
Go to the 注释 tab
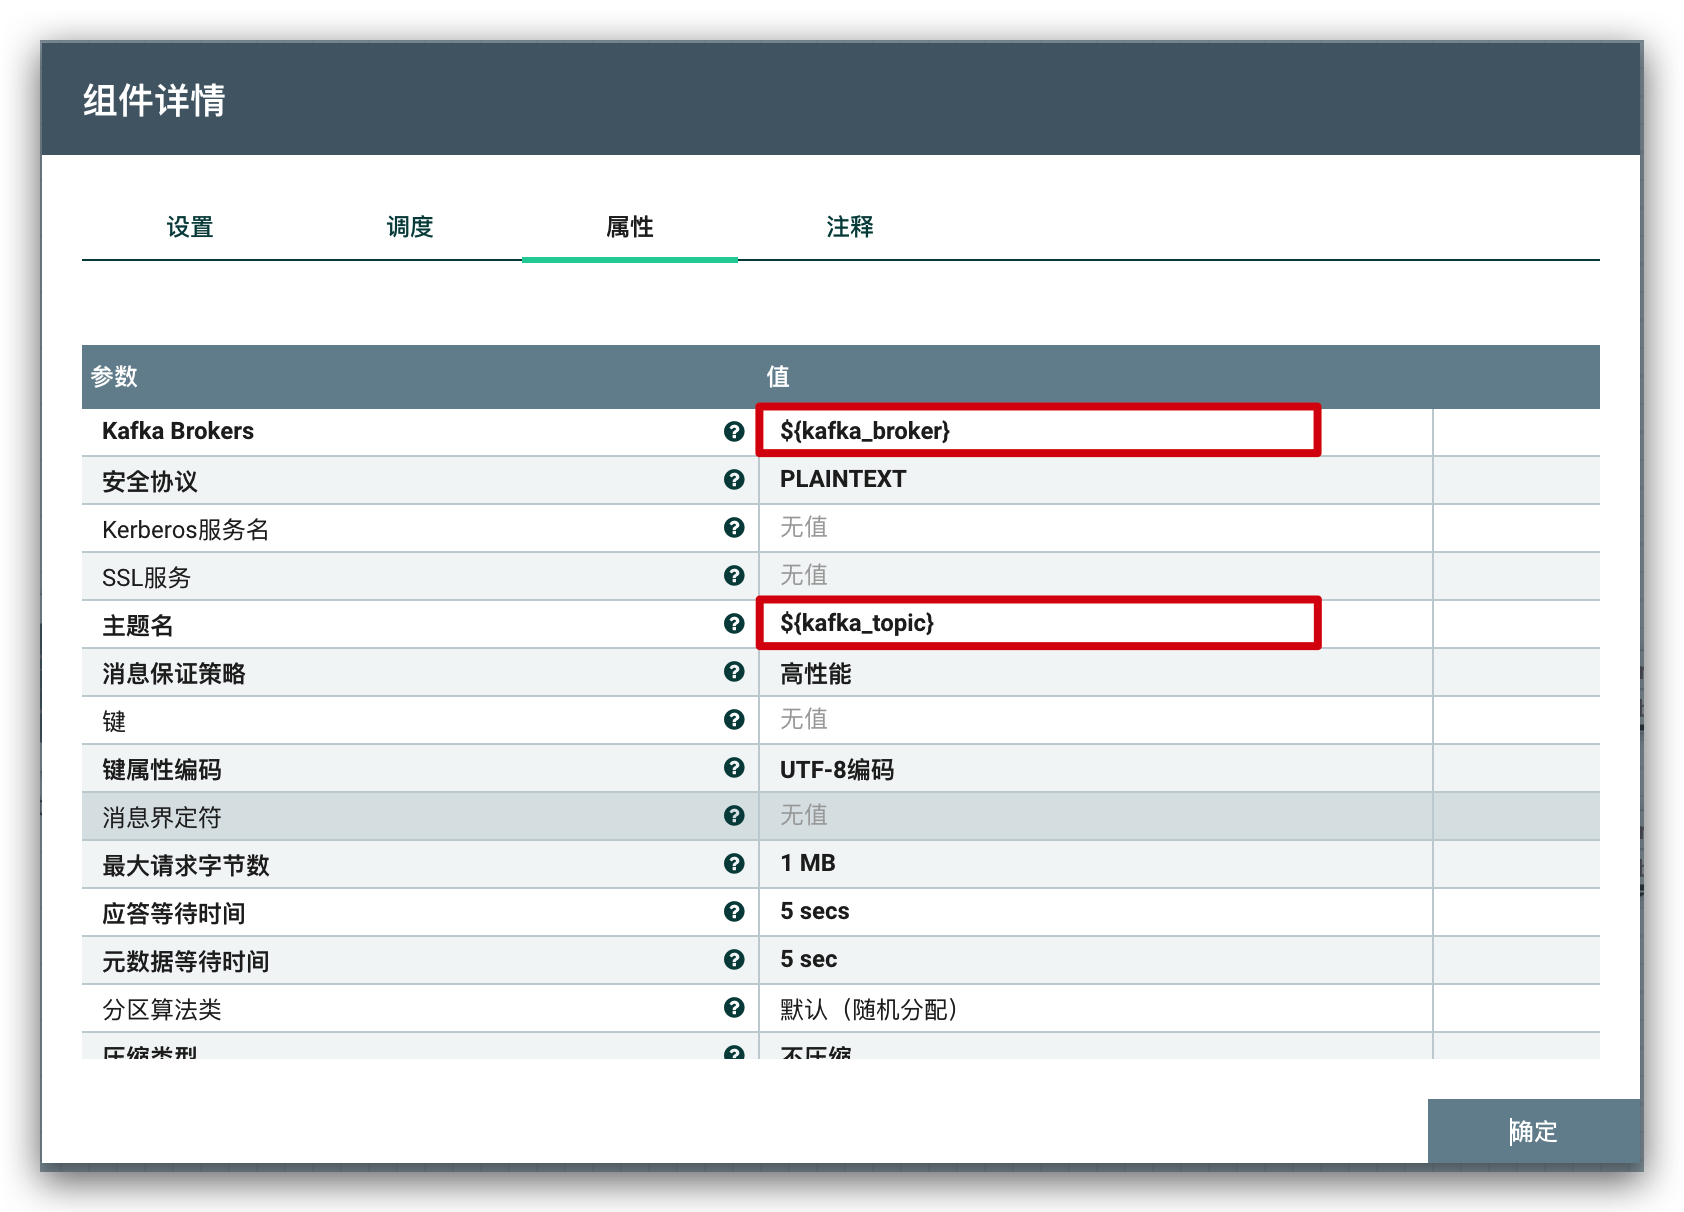click(850, 227)
